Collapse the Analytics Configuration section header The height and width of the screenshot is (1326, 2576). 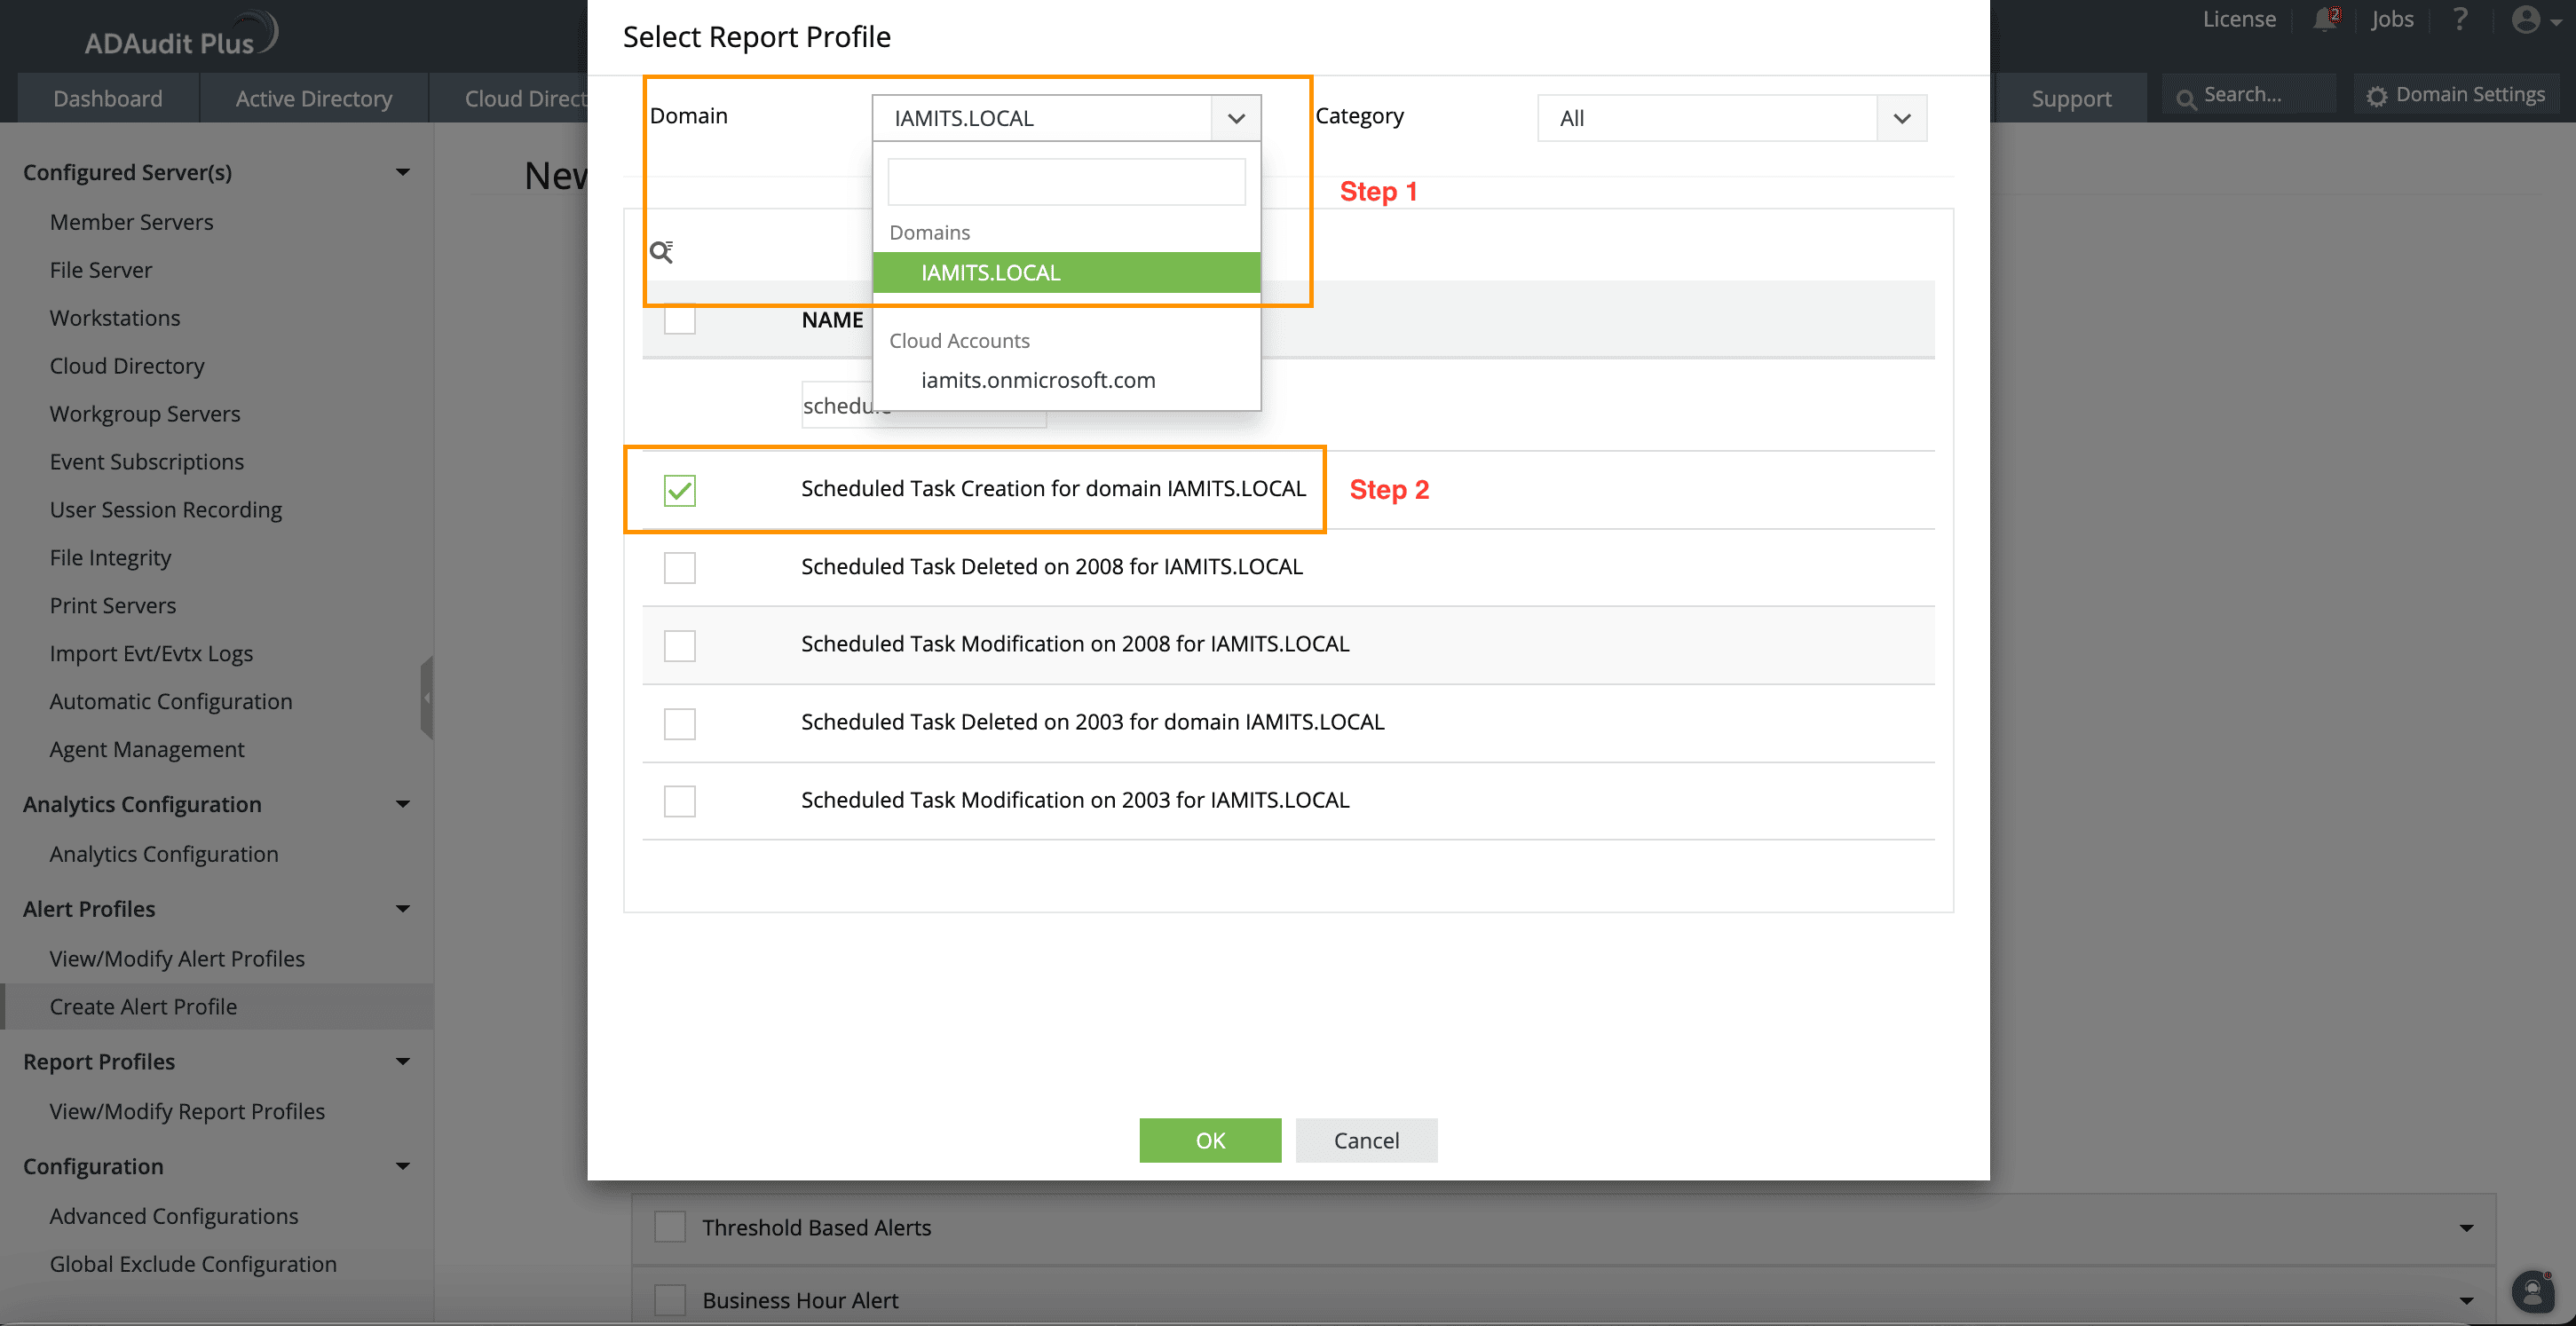(403, 804)
